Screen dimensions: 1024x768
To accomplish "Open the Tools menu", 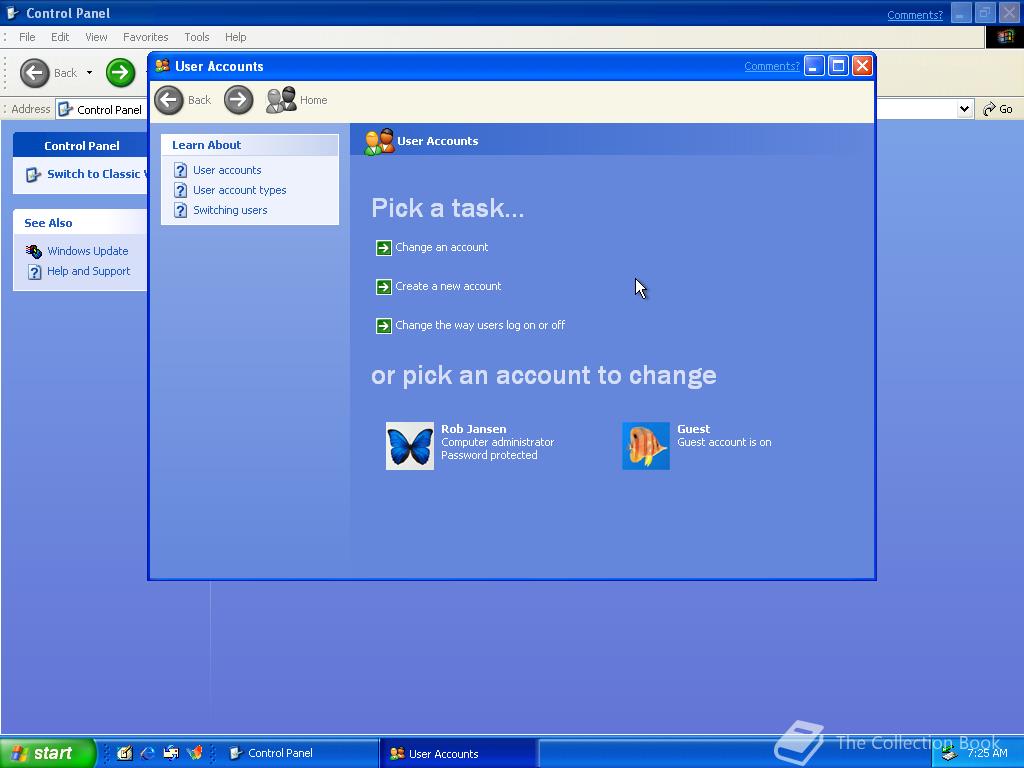I will tap(196, 37).
